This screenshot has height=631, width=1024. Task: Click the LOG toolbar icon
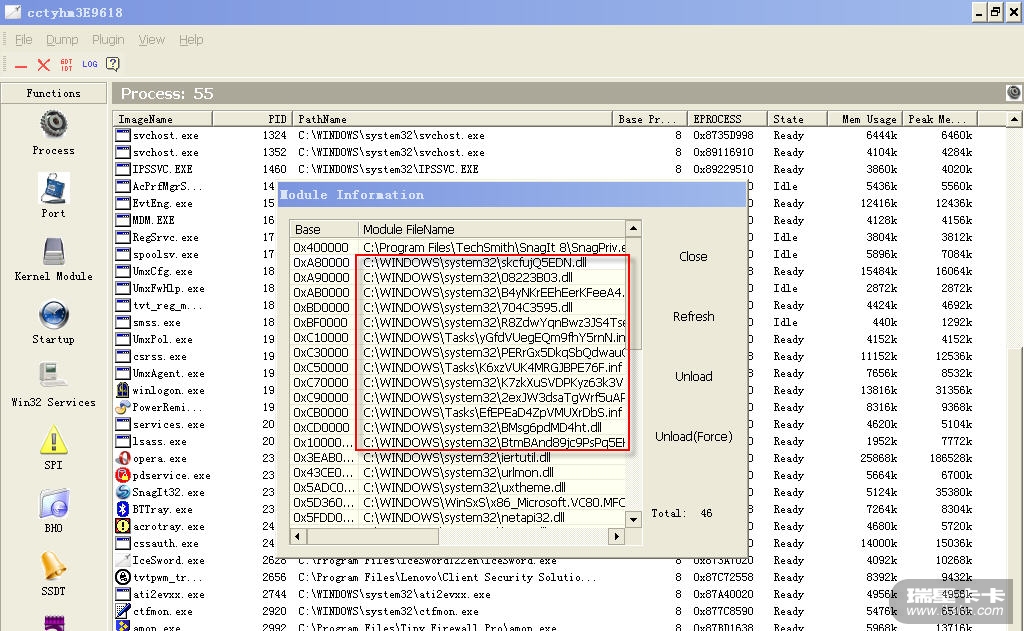pos(90,64)
